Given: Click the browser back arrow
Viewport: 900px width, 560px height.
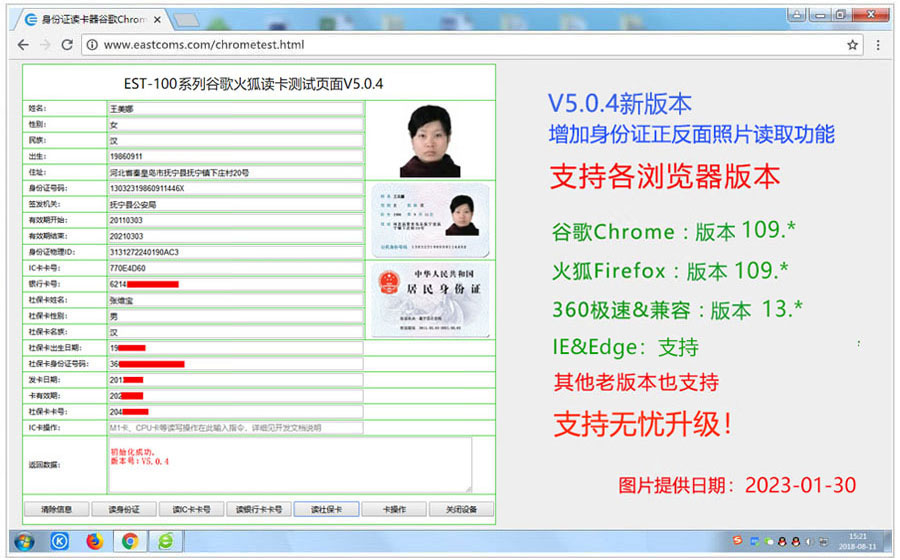Looking at the screenshot, I should [23, 45].
